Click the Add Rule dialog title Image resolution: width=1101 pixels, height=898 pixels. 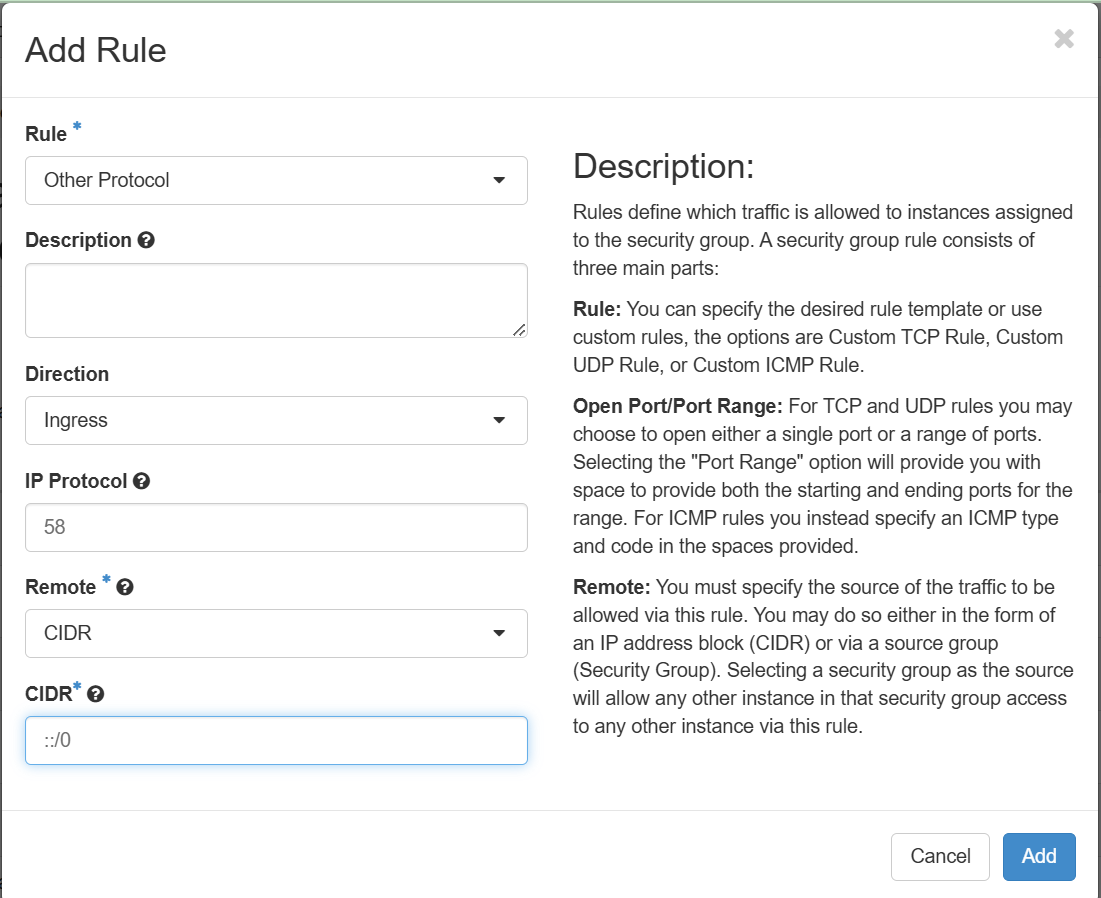click(x=96, y=50)
